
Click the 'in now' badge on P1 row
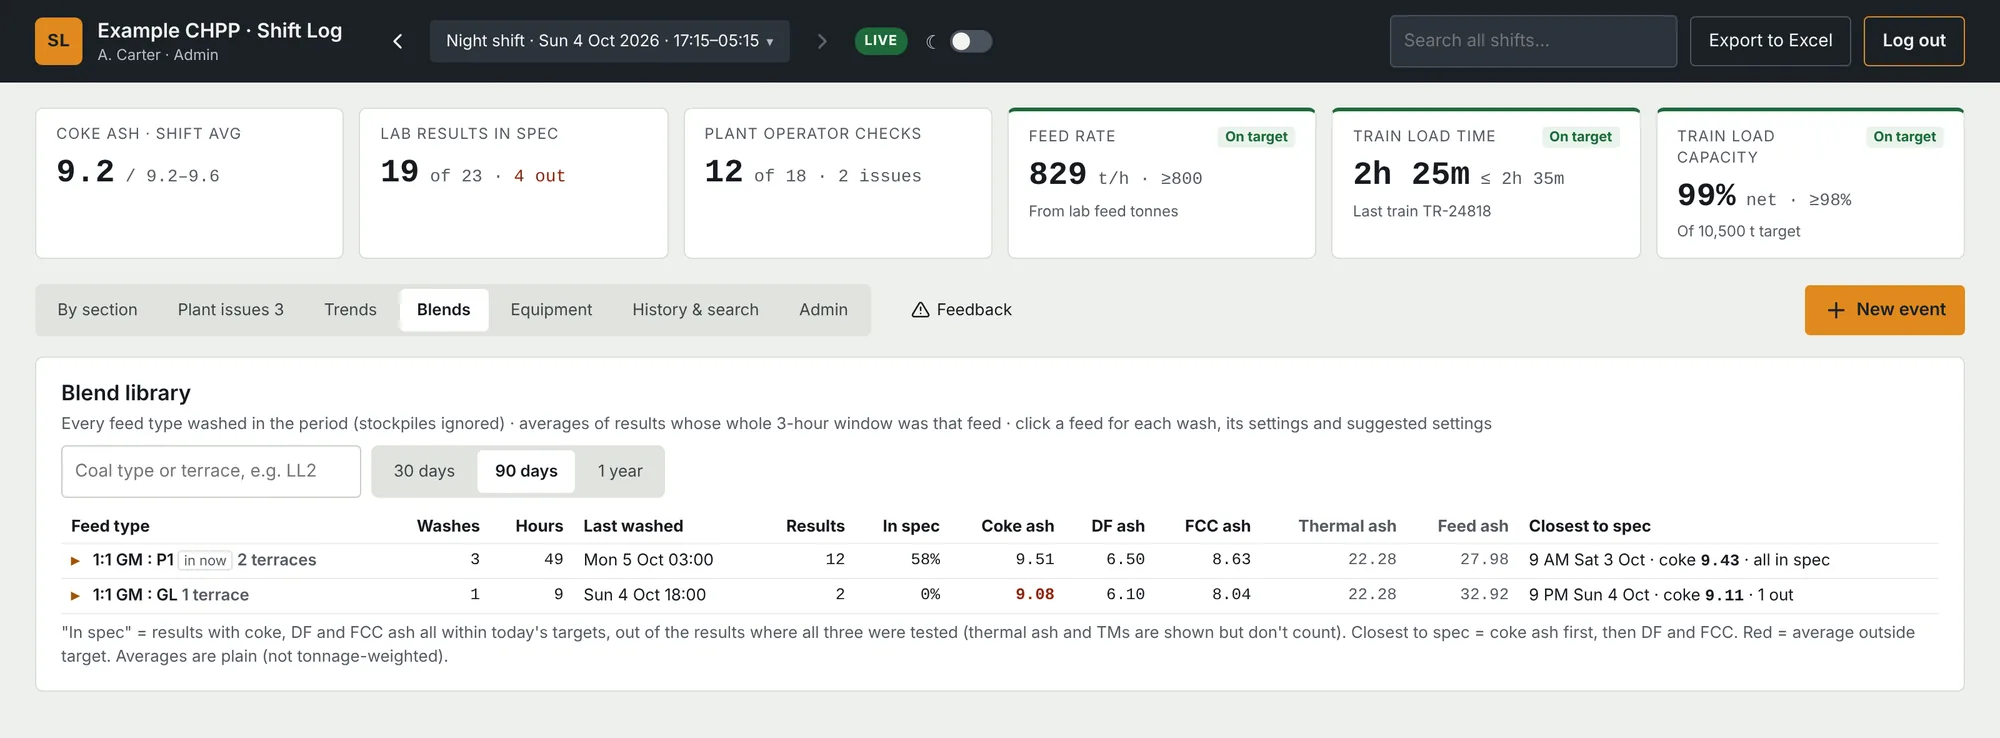(x=205, y=561)
